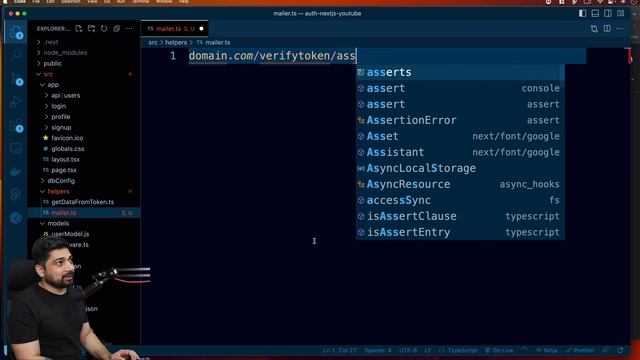Open favicon.ico file
Image resolution: width=640 pixels, height=360 pixels.
pos(84,138)
